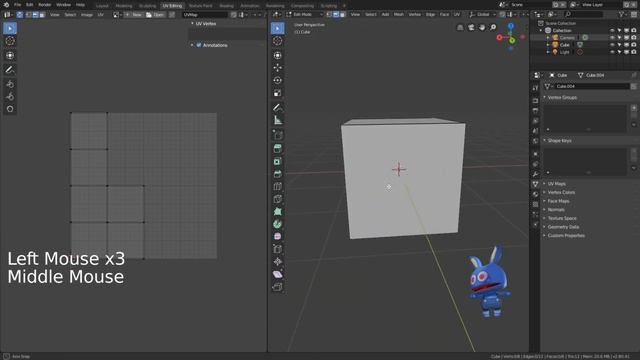
Task: Hide the Camera in outliner
Action: tap(612, 38)
